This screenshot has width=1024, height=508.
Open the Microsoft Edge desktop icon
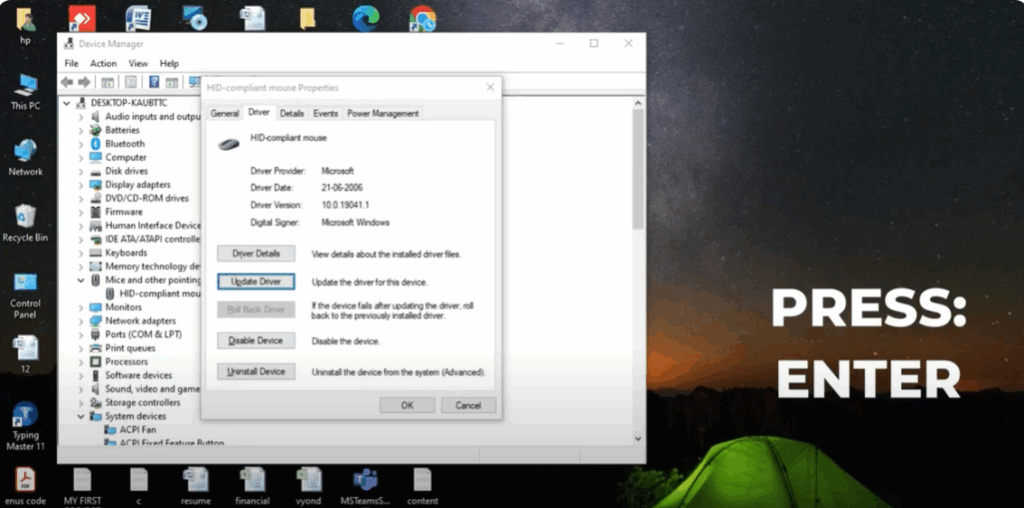tap(366, 18)
